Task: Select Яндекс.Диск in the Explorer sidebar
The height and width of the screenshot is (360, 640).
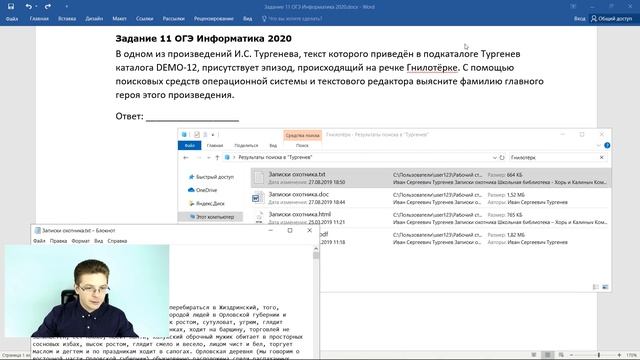Action: [207, 203]
